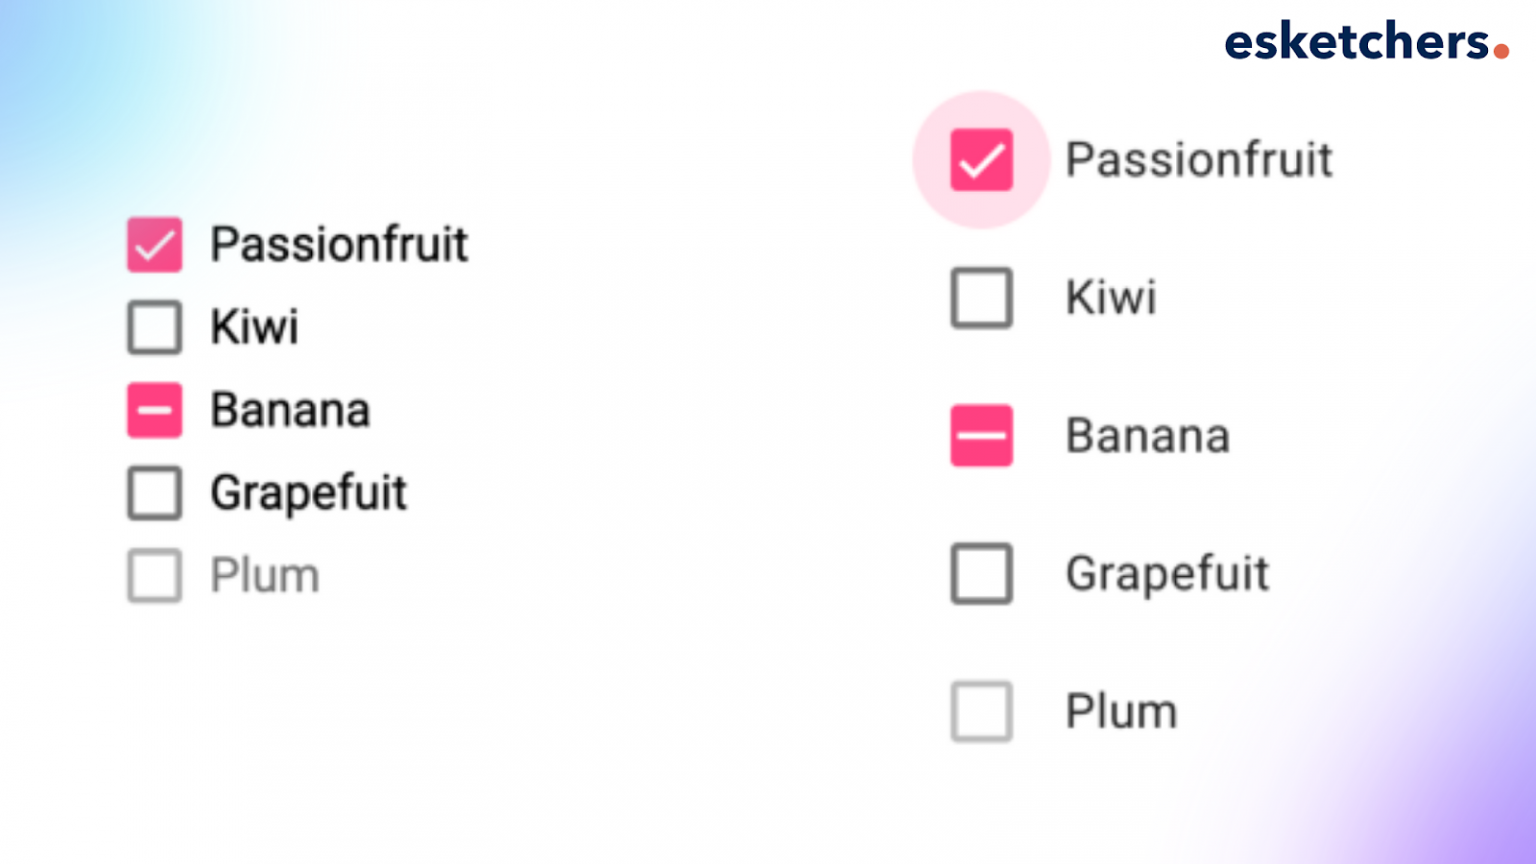Click disabled Plum checkbox in the left list

click(154, 575)
